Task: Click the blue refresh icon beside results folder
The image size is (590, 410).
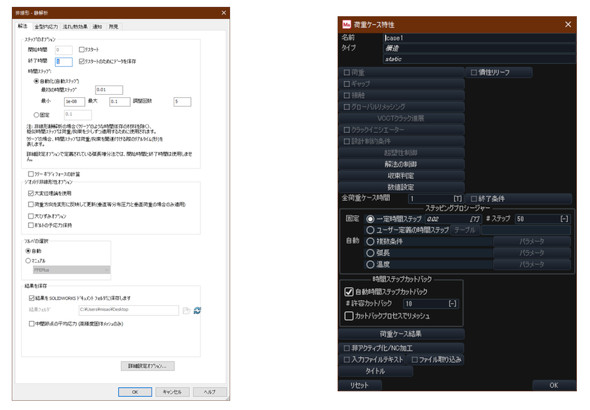Action: point(197,310)
